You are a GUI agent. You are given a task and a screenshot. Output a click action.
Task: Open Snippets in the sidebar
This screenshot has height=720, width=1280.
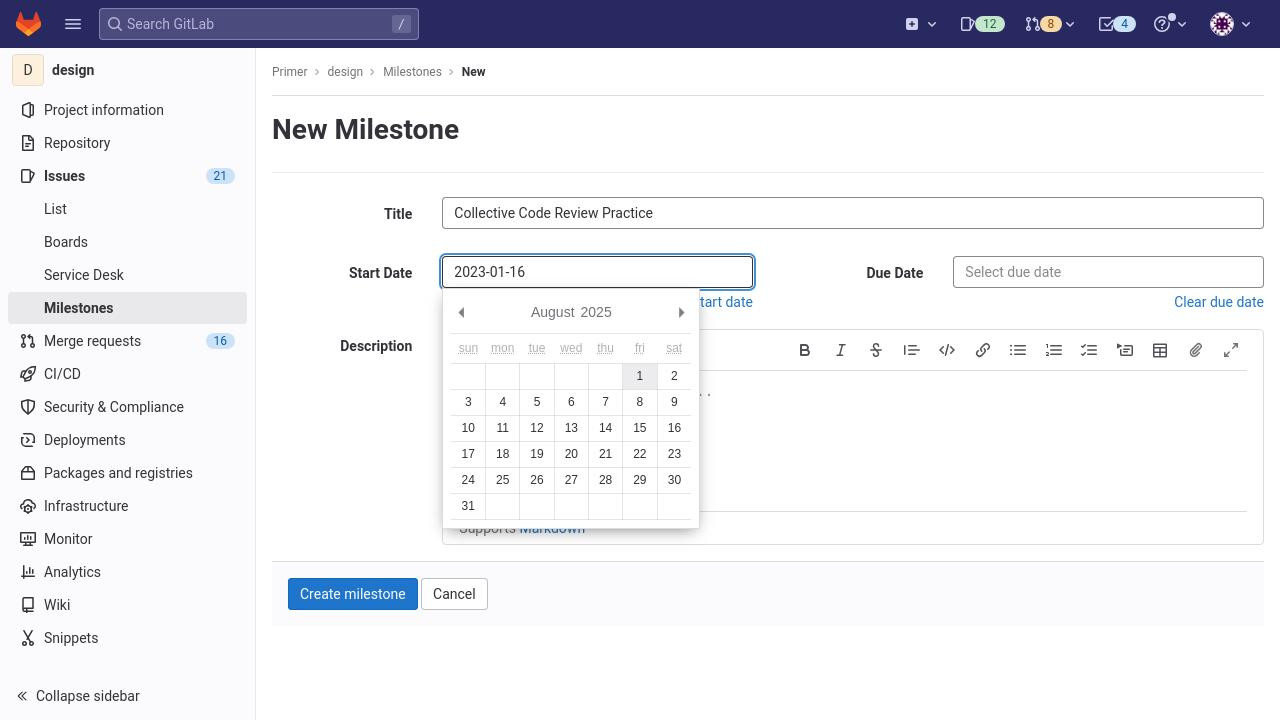pos(127,638)
